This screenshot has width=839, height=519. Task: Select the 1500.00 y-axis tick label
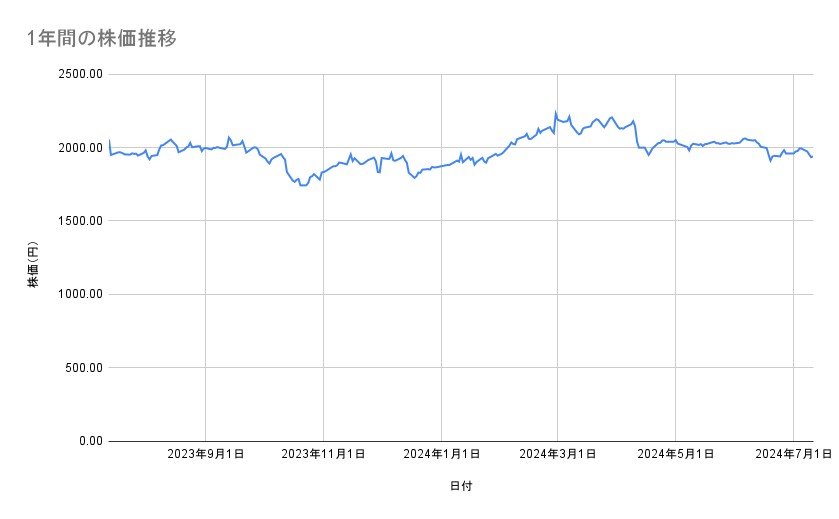pyautogui.click(x=78, y=221)
